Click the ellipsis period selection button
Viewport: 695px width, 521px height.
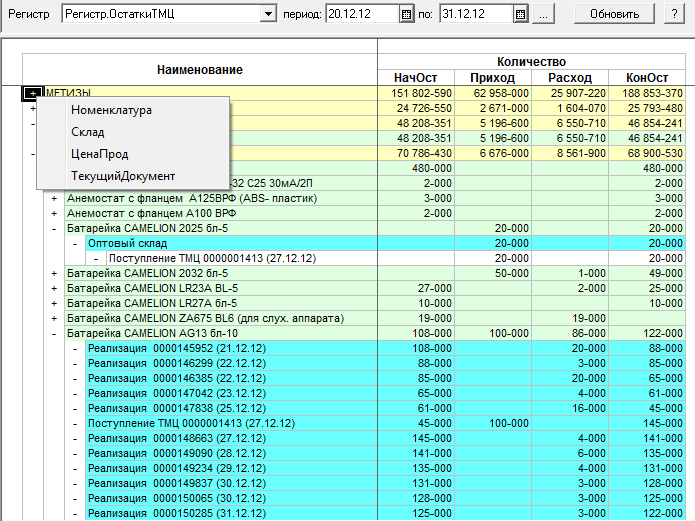click(x=543, y=14)
